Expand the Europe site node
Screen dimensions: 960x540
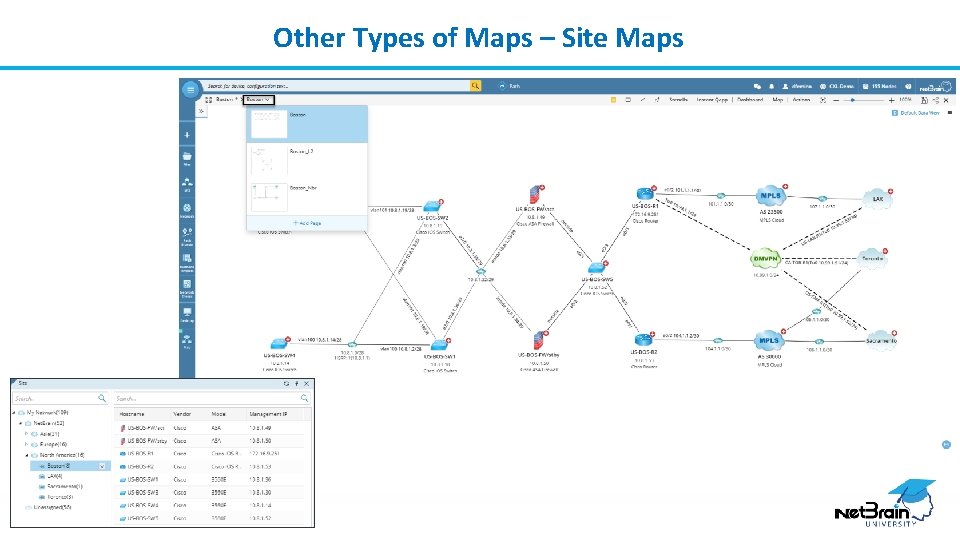click(26, 444)
